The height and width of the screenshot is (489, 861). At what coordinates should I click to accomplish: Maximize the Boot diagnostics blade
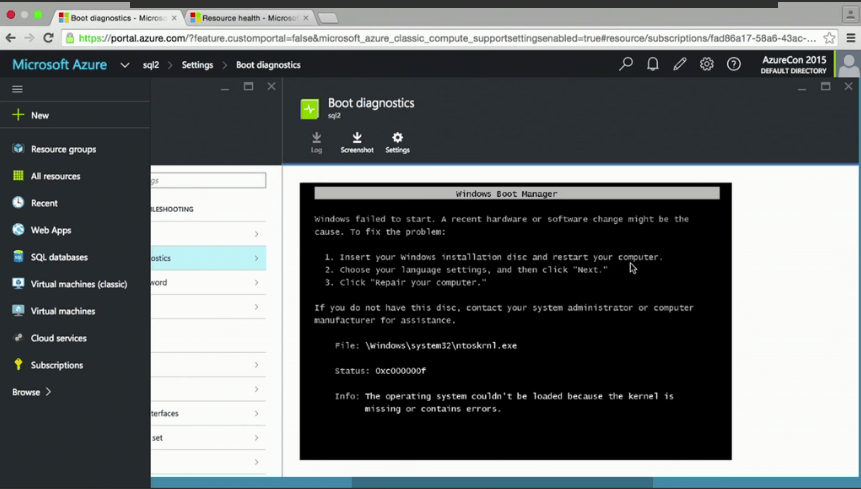[x=825, y=87]
